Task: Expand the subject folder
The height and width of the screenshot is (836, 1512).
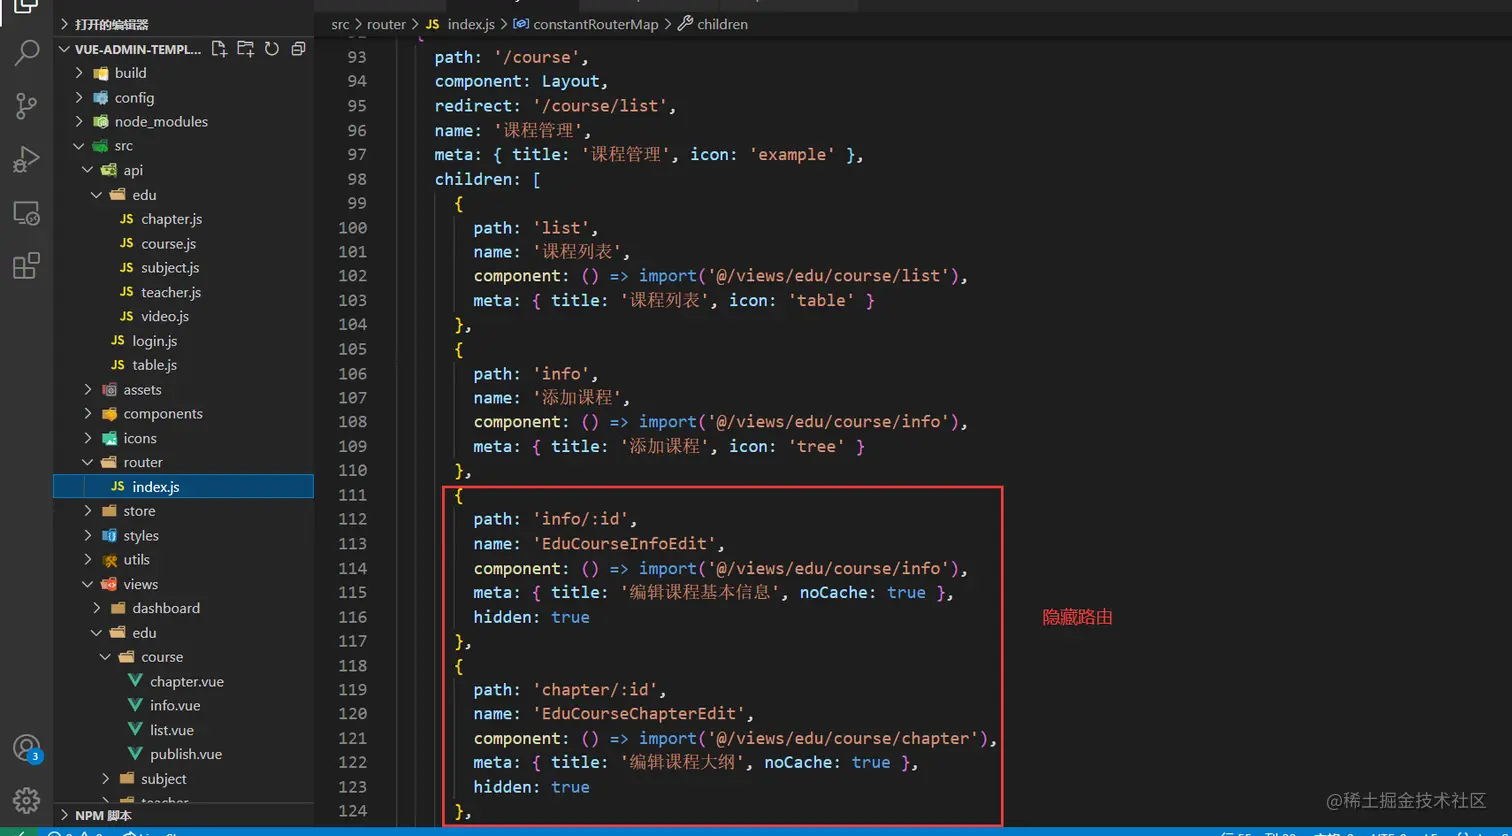Action: (183, 778)
